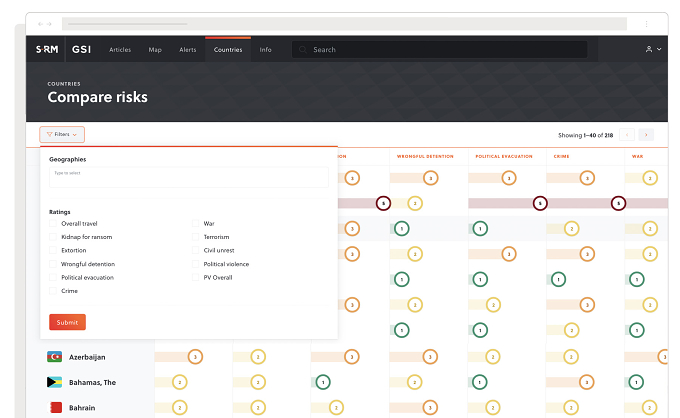Check the Extortion rating
This screenshot has width=680, height=418.
[x=53, y=250]
